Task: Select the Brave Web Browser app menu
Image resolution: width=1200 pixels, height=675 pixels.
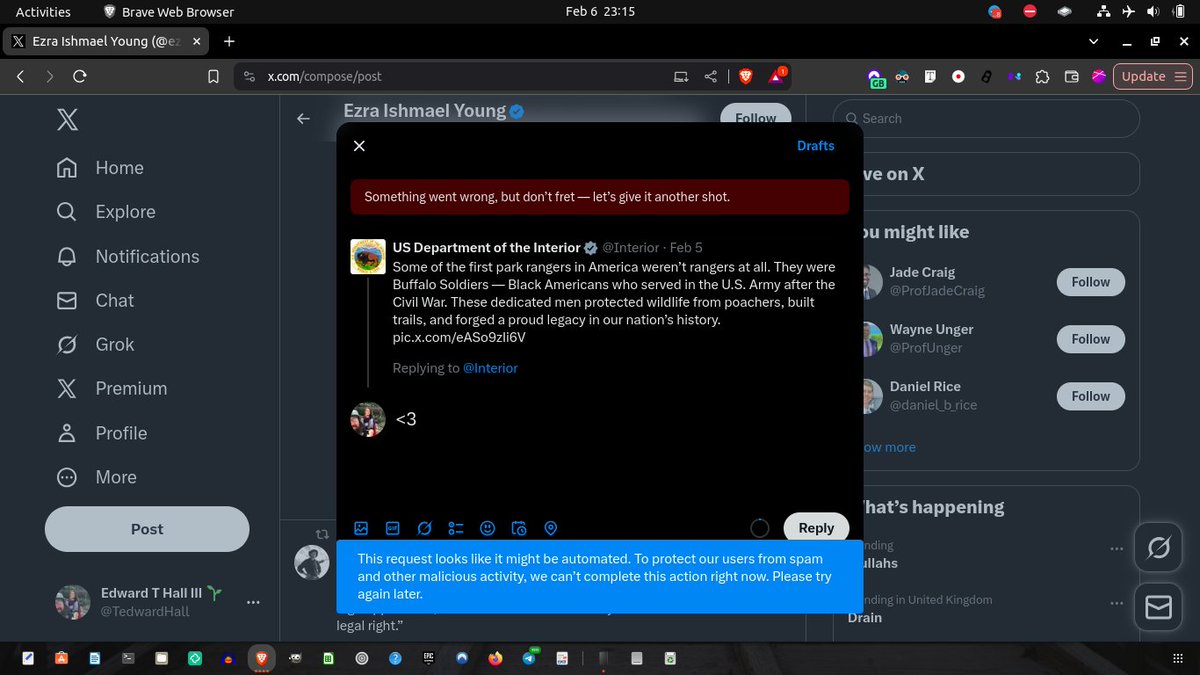Action: (x=168, y=12)
